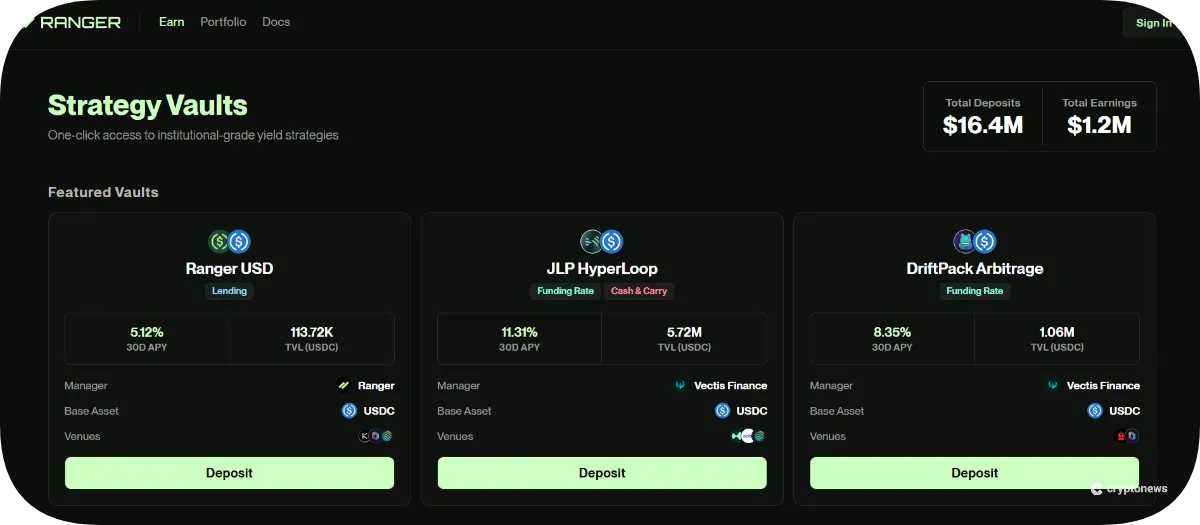Open the DriftPack Arbitrage vault title

click(974, 268)
